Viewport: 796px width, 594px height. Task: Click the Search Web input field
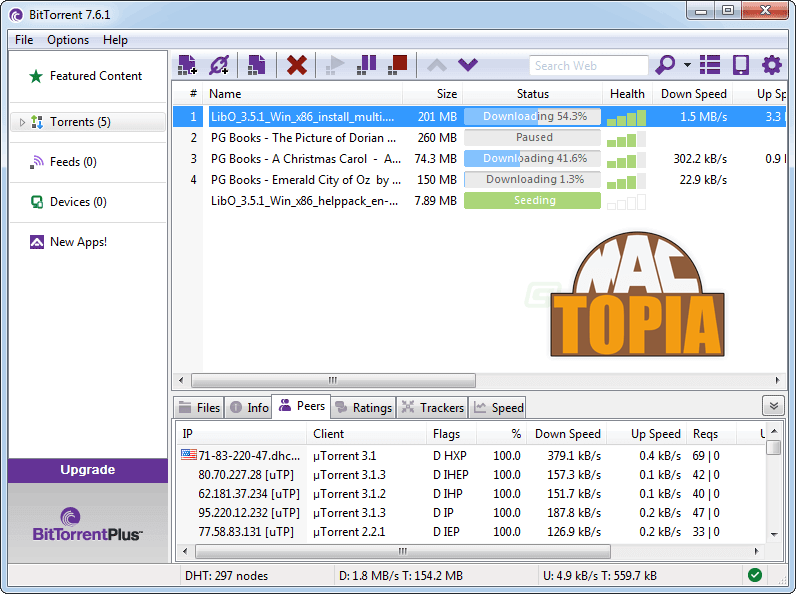click(x=589, y=65)
